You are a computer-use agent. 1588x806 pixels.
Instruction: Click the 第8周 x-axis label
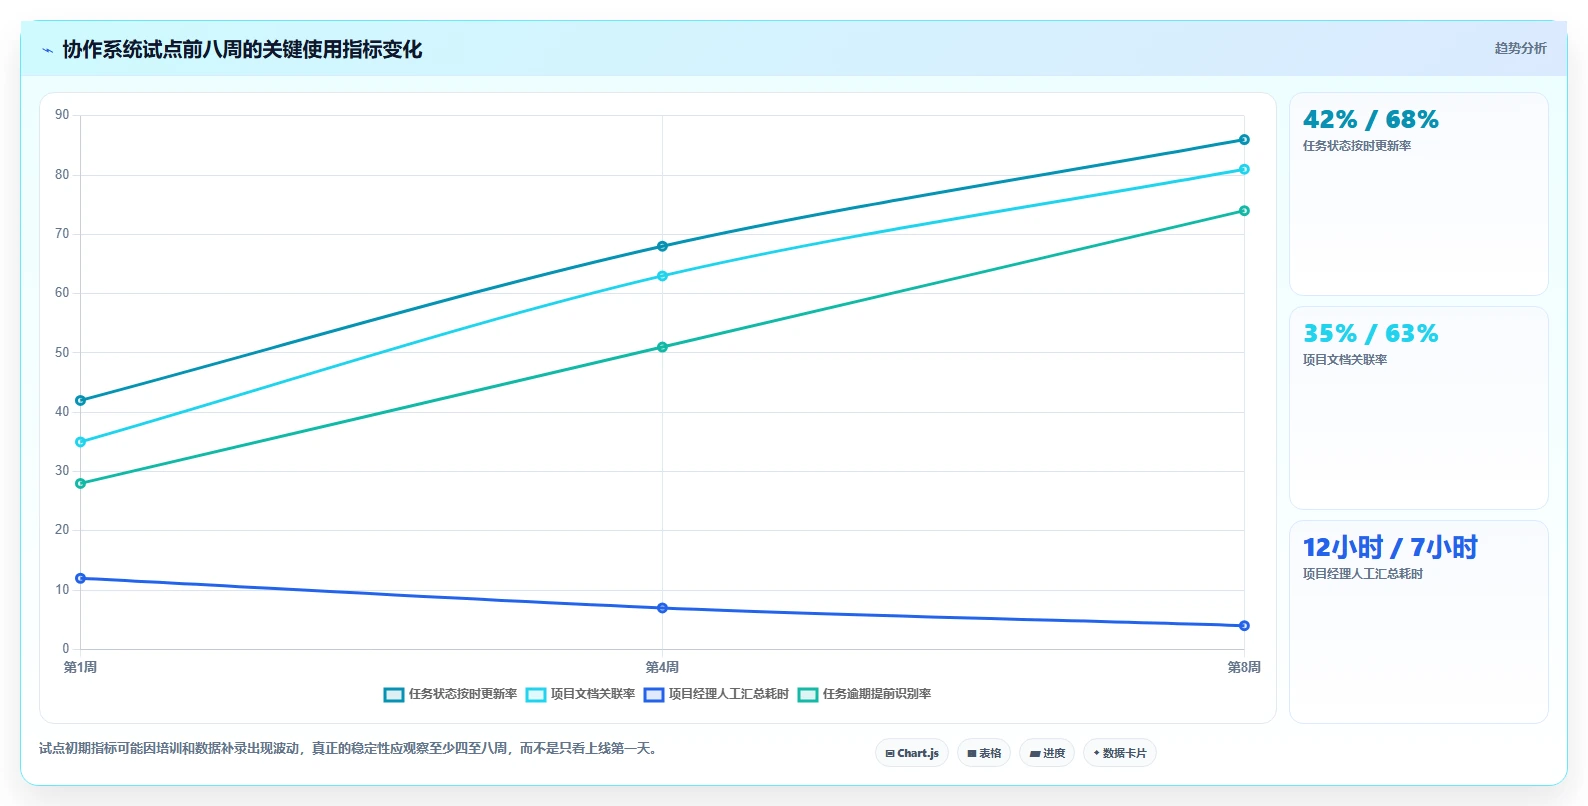coord(1244,667)
